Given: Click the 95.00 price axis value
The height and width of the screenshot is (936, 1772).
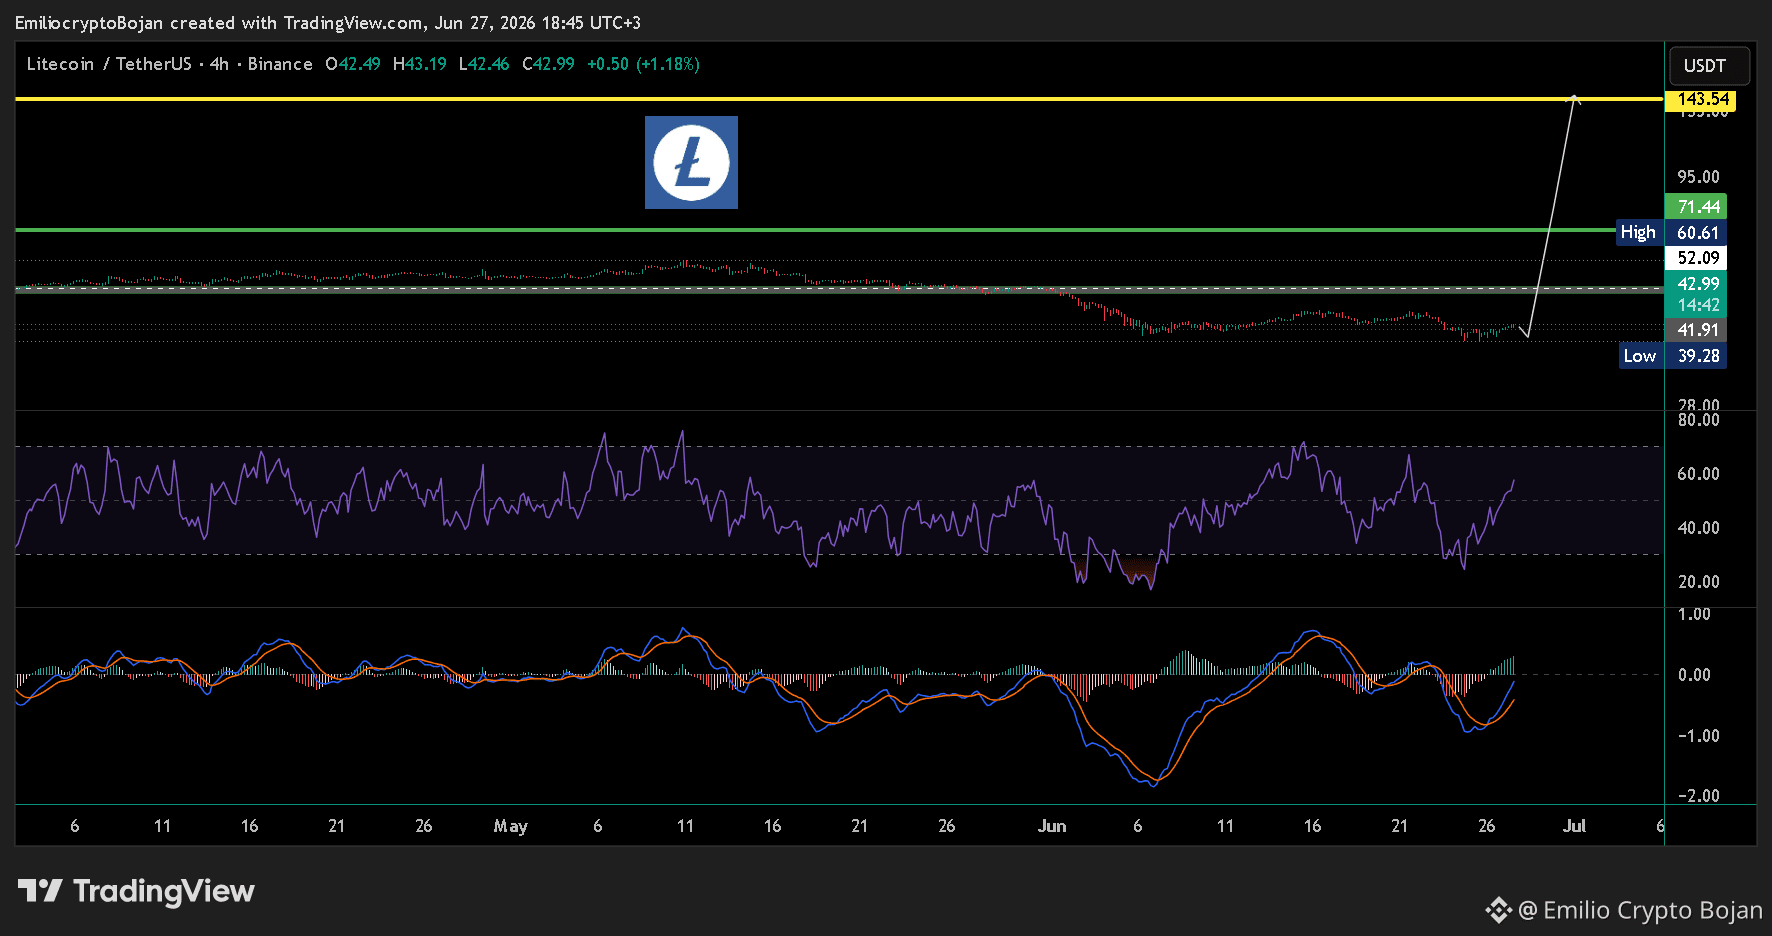Looking at the screenshot, I should [1698, 177].
